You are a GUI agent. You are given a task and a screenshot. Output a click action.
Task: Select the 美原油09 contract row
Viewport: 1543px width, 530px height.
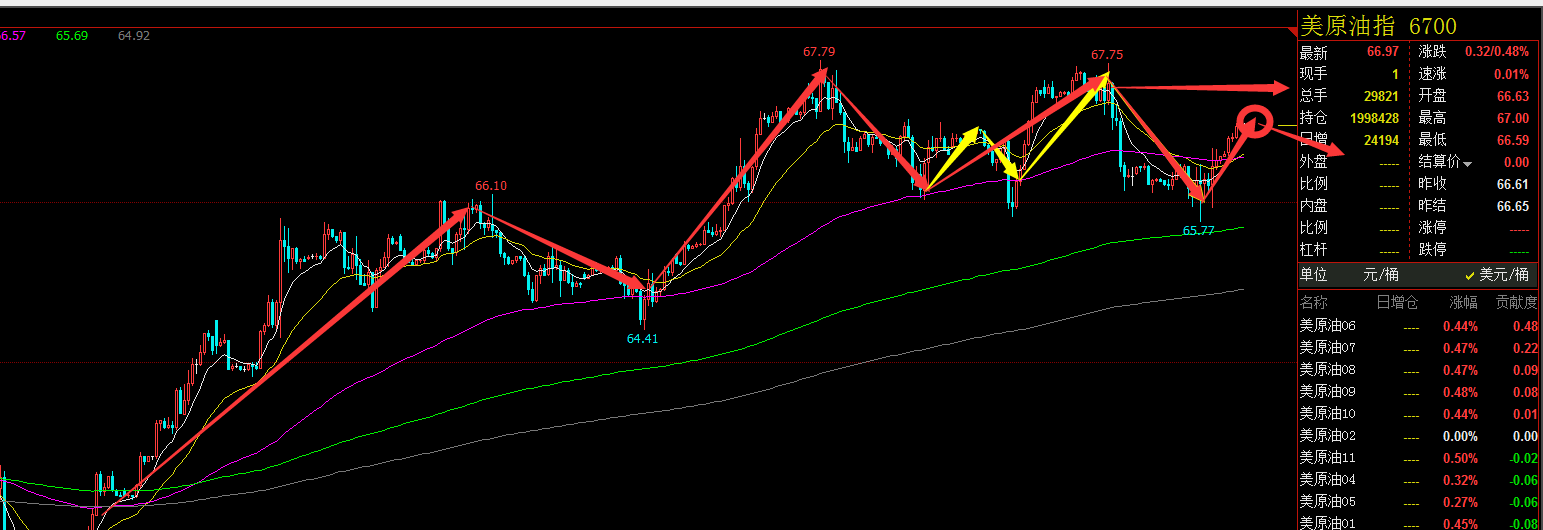(x=1419, y=392)
